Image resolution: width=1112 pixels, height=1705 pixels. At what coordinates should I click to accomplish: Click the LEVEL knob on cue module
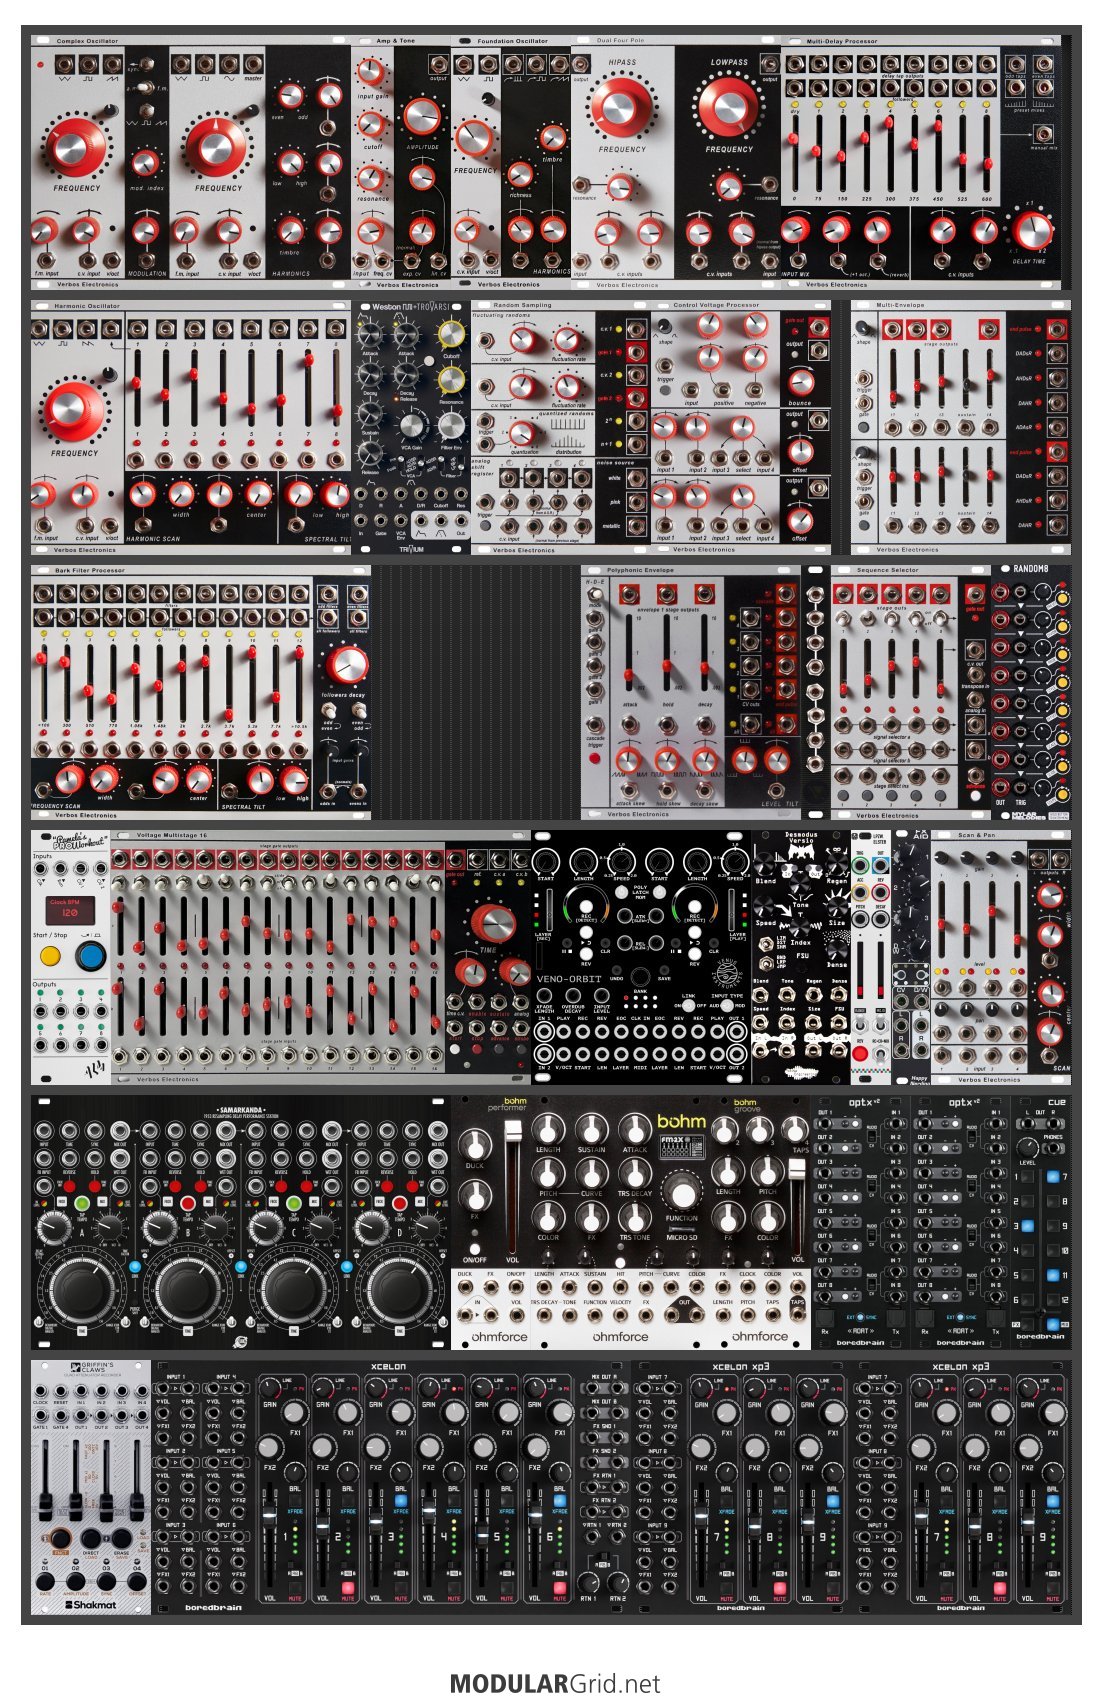pos(1029,1147)
